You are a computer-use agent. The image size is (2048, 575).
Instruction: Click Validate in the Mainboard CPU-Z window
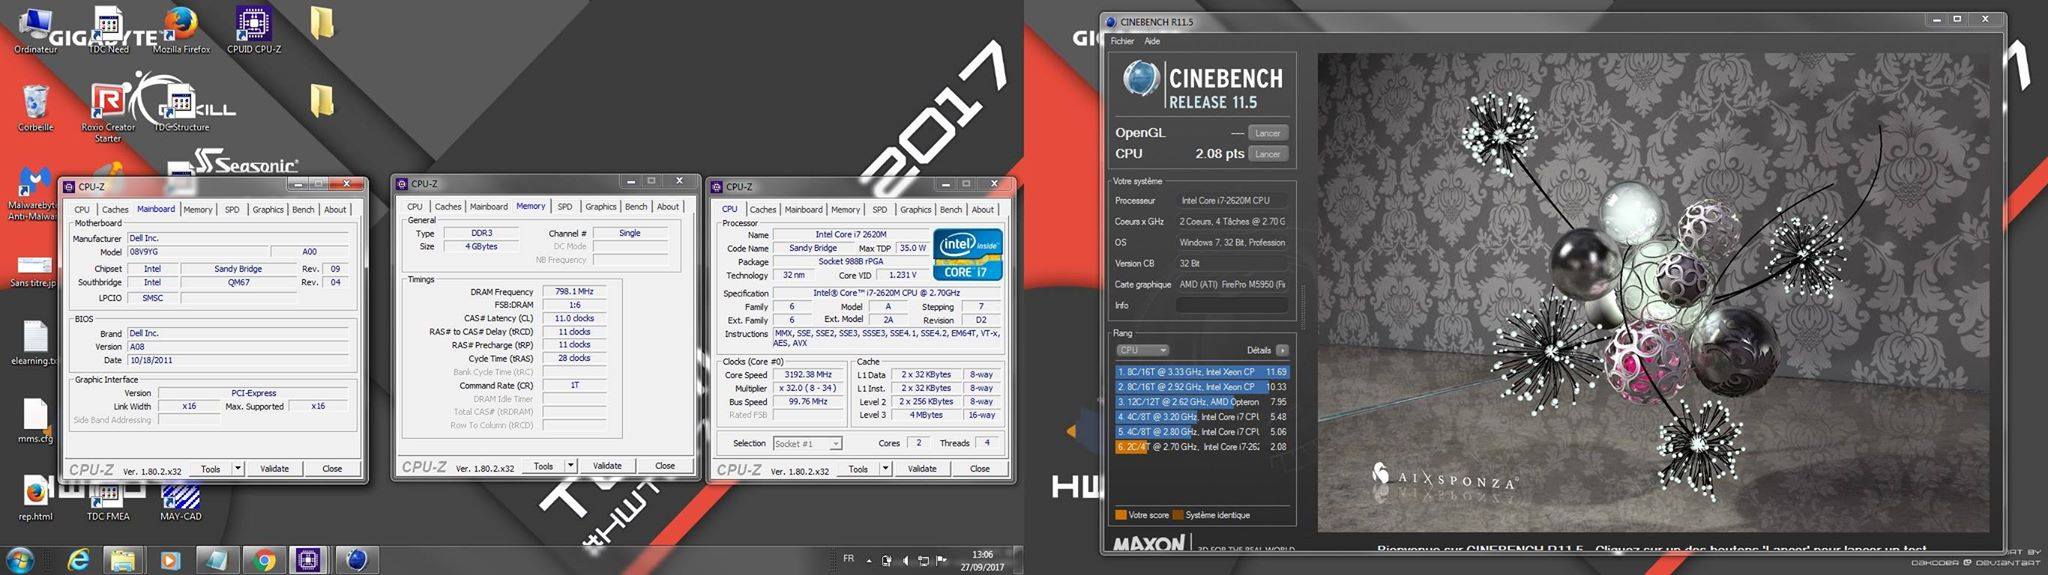pyautogui.click(x=274, y=468)
